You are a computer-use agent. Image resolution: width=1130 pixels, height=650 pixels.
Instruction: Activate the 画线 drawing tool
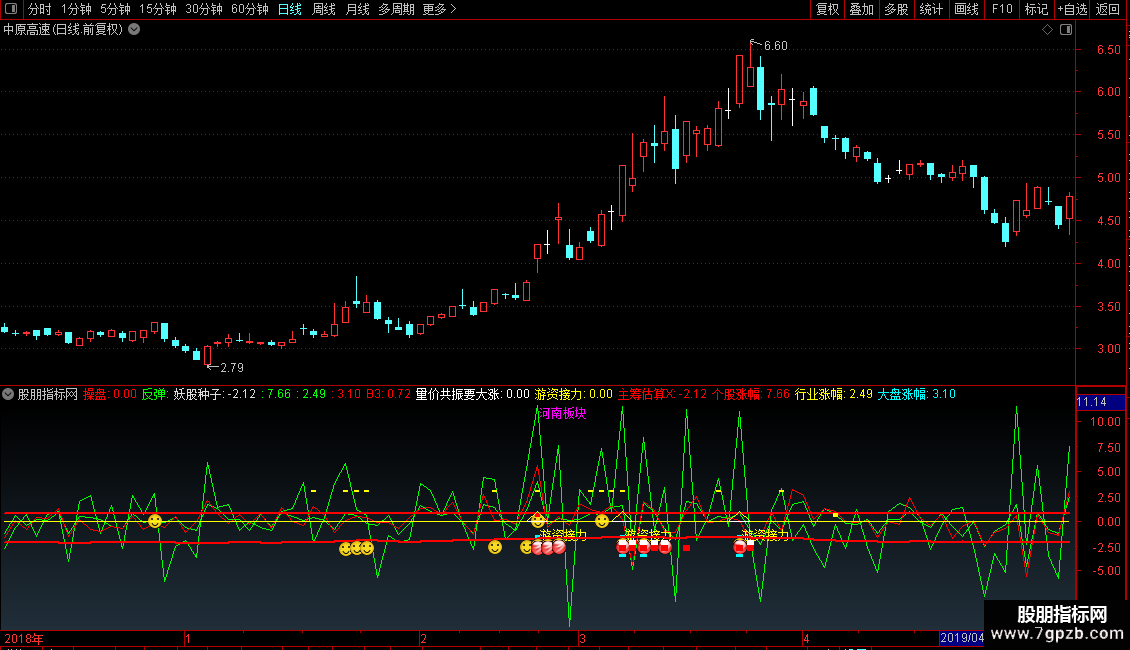click(966, 9)
